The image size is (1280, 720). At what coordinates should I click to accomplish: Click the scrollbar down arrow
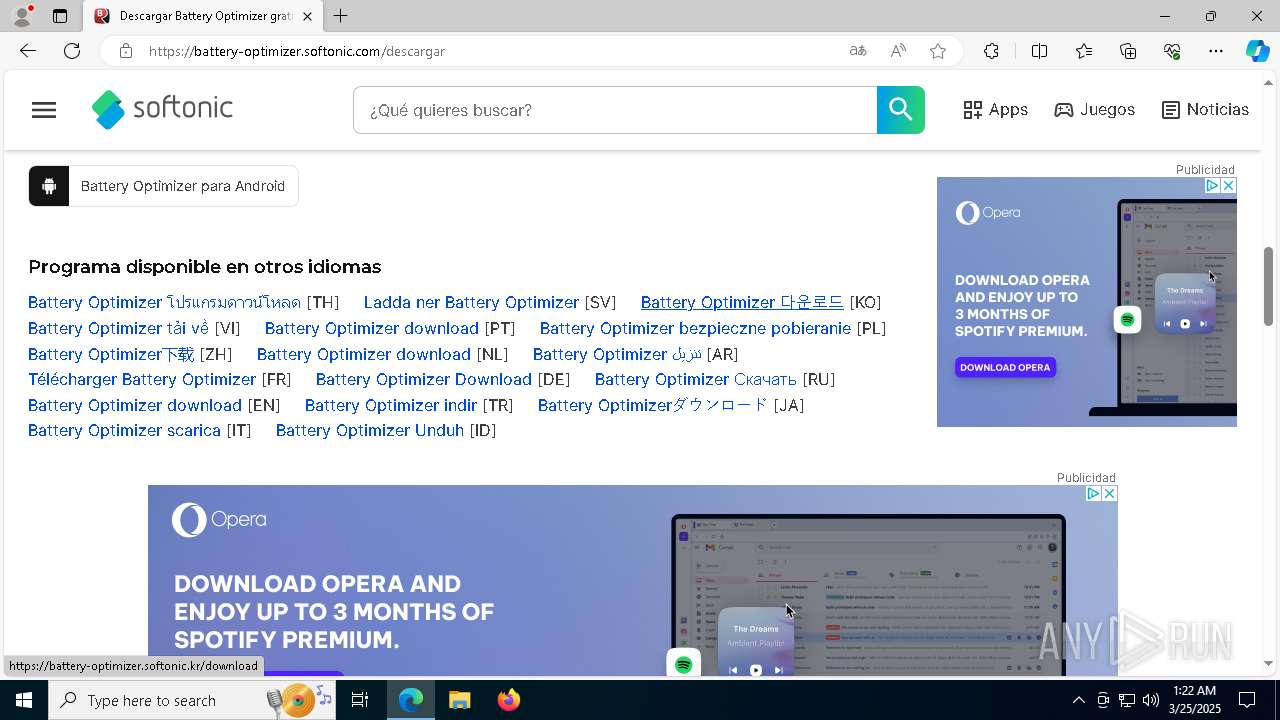1268,663
